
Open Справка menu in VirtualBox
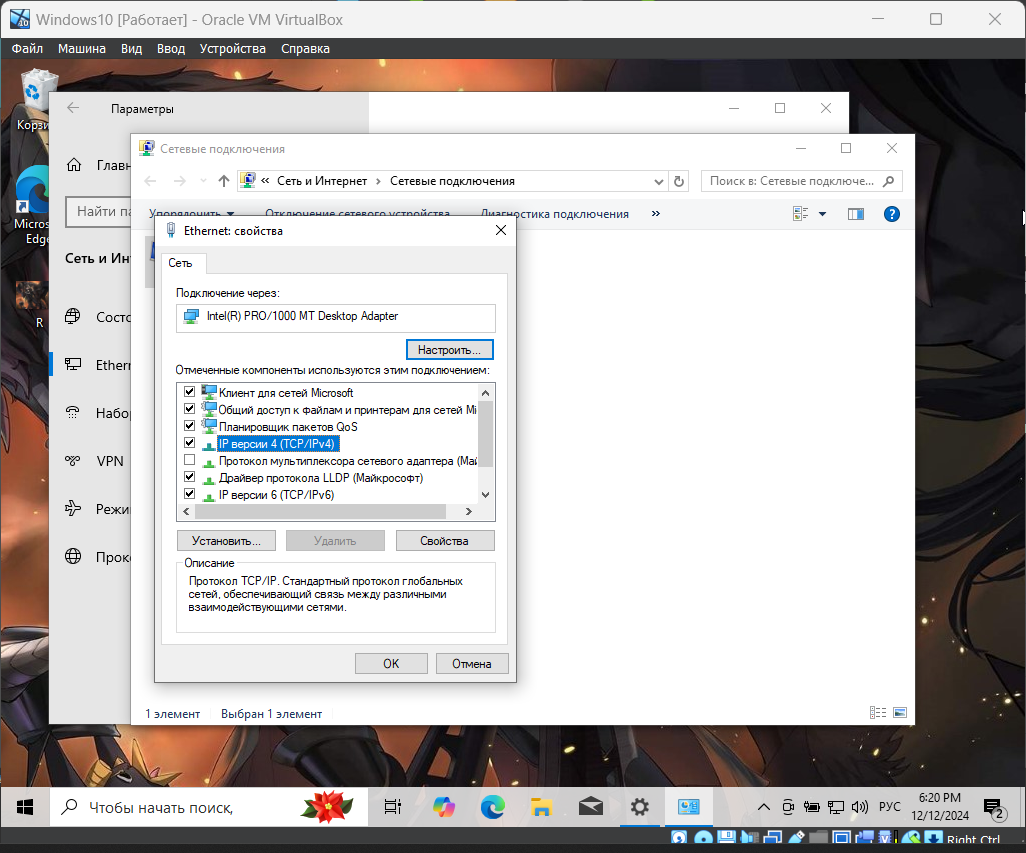point(306,48)
